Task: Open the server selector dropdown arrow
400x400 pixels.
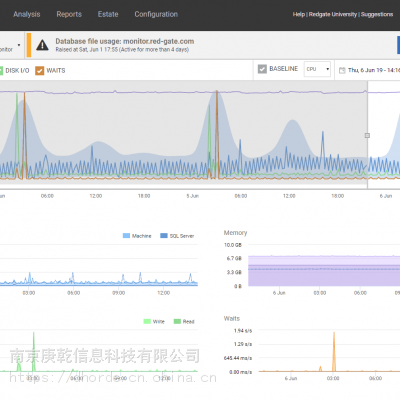Action: pos(19,45)
